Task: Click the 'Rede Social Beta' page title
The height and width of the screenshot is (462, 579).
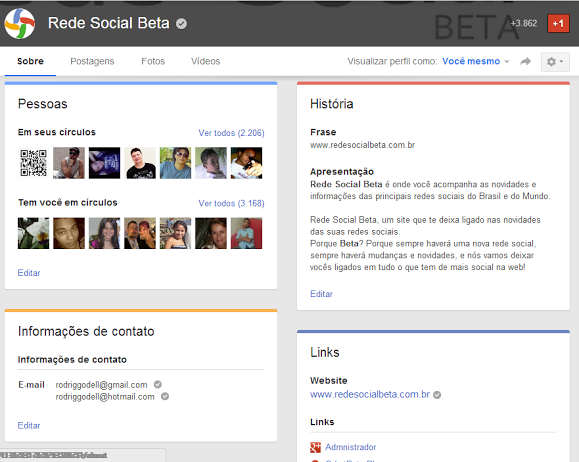Action: [109, 23]
